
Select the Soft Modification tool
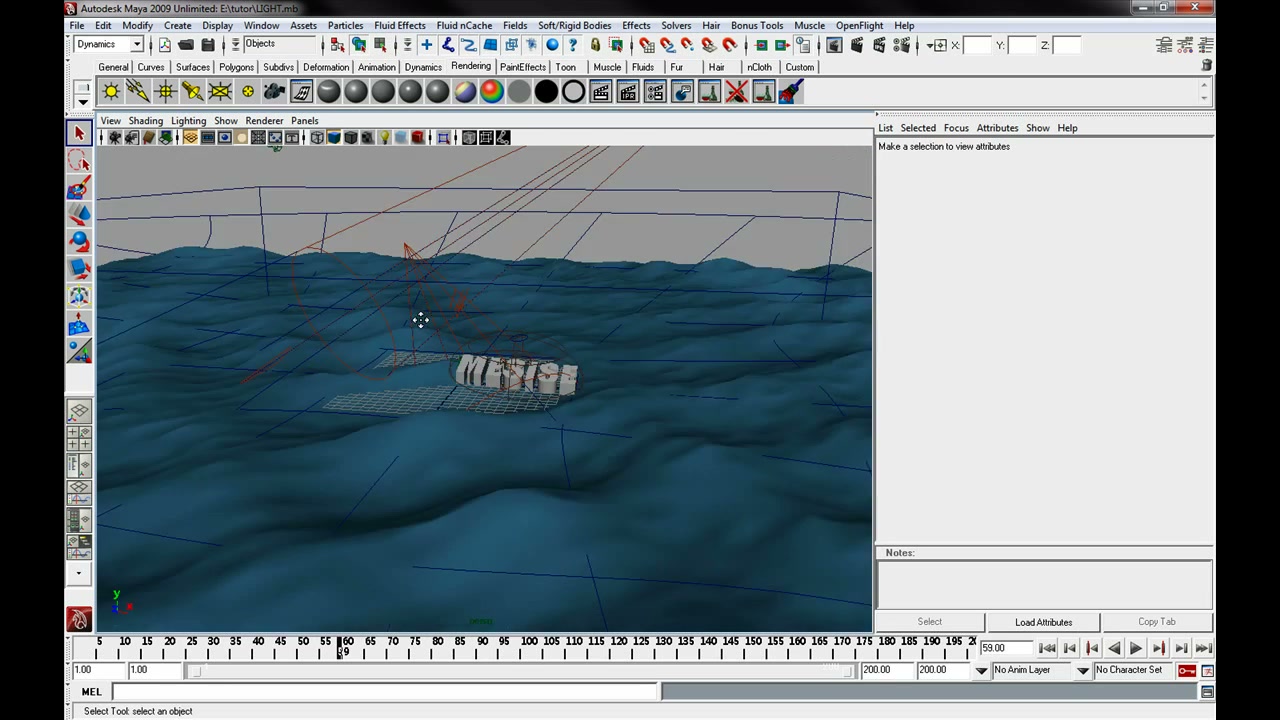pyautogui.click(x=79, y=324)
